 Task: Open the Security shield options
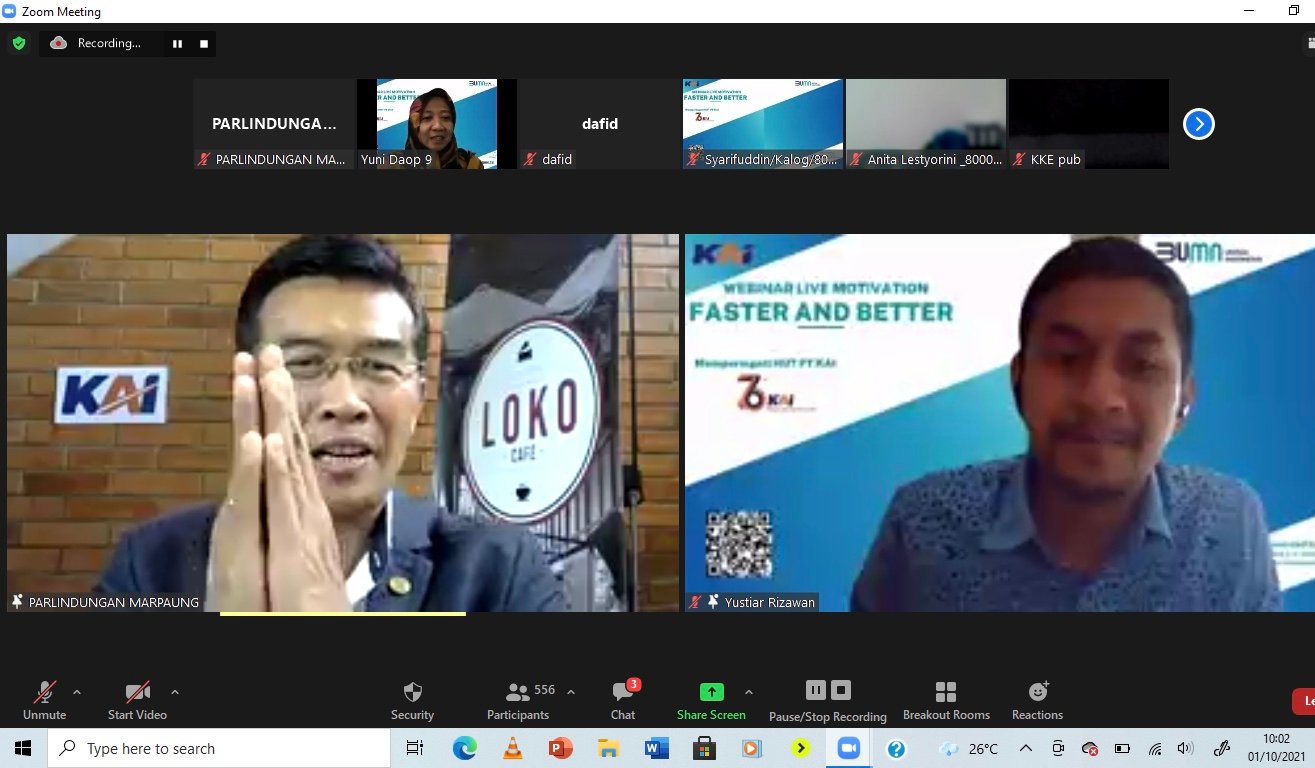(x=412, y=700)
